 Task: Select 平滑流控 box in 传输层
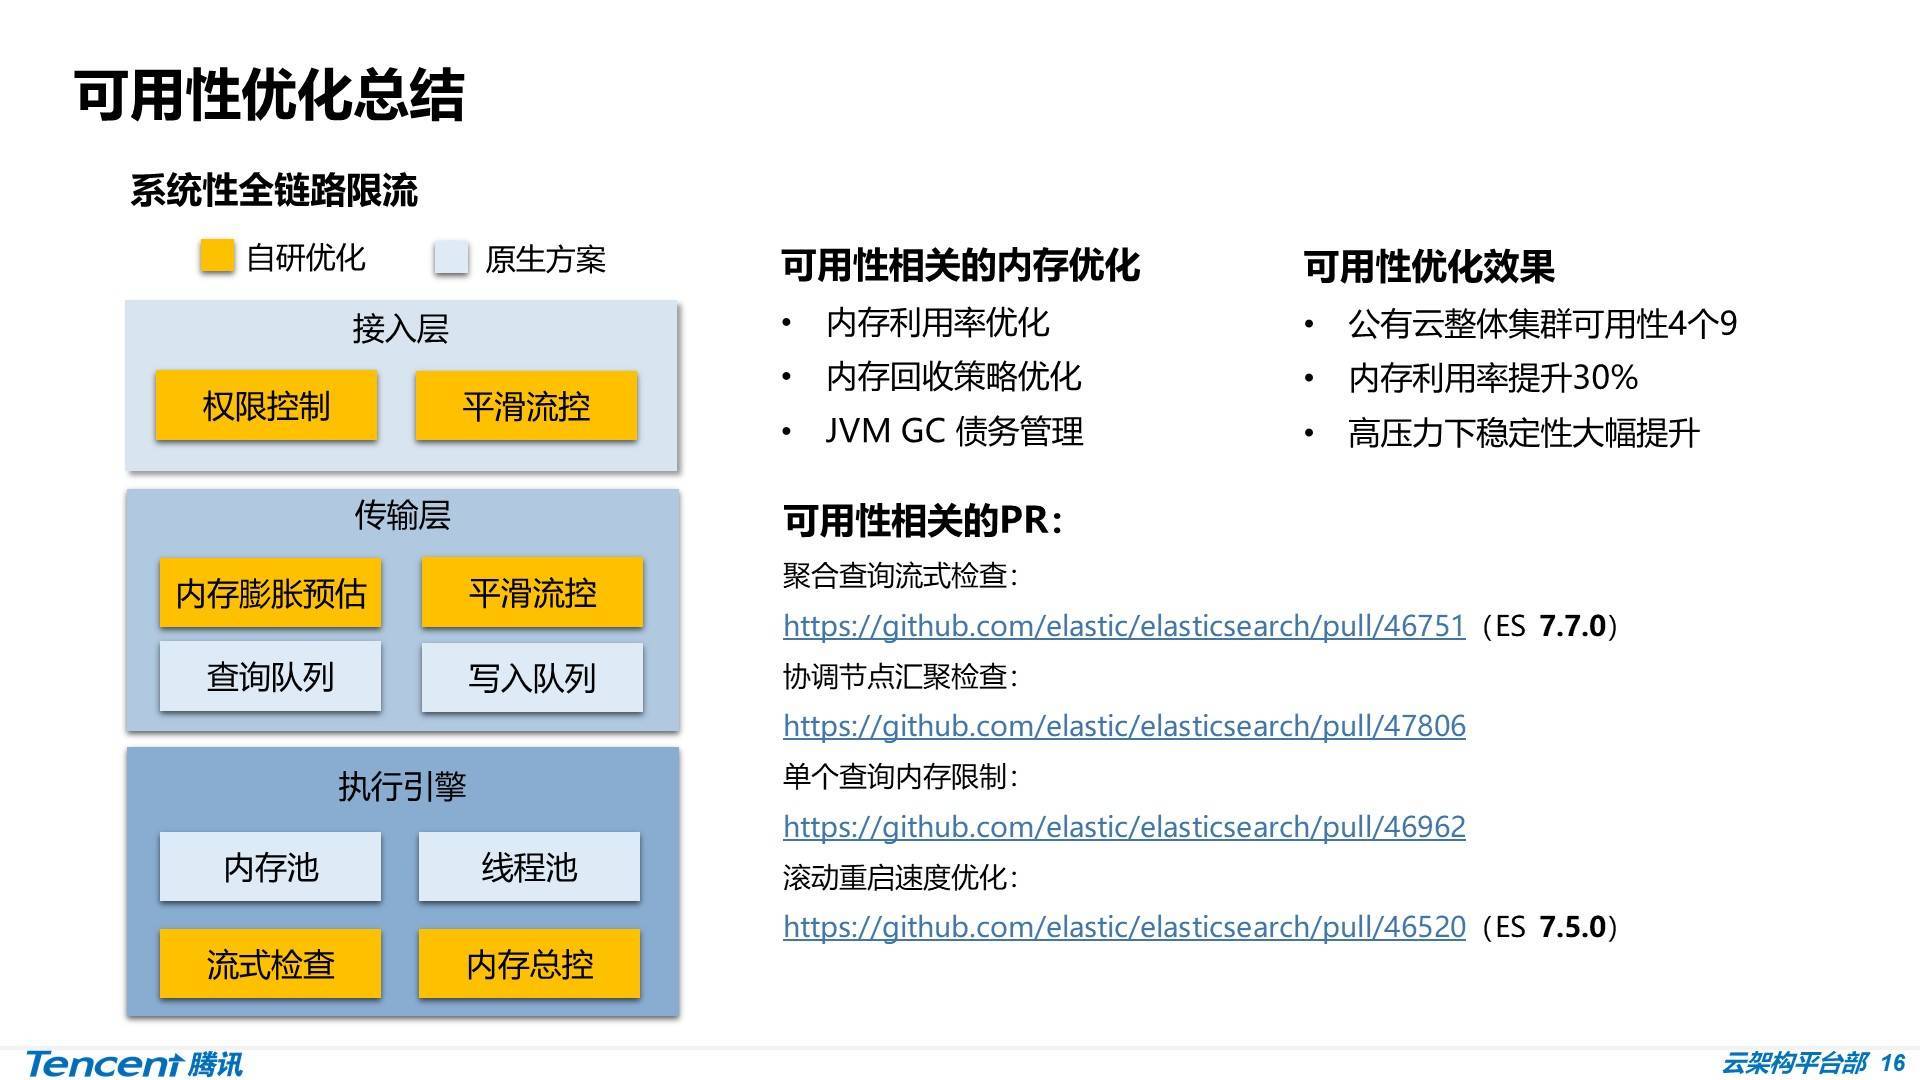[532, 593]
